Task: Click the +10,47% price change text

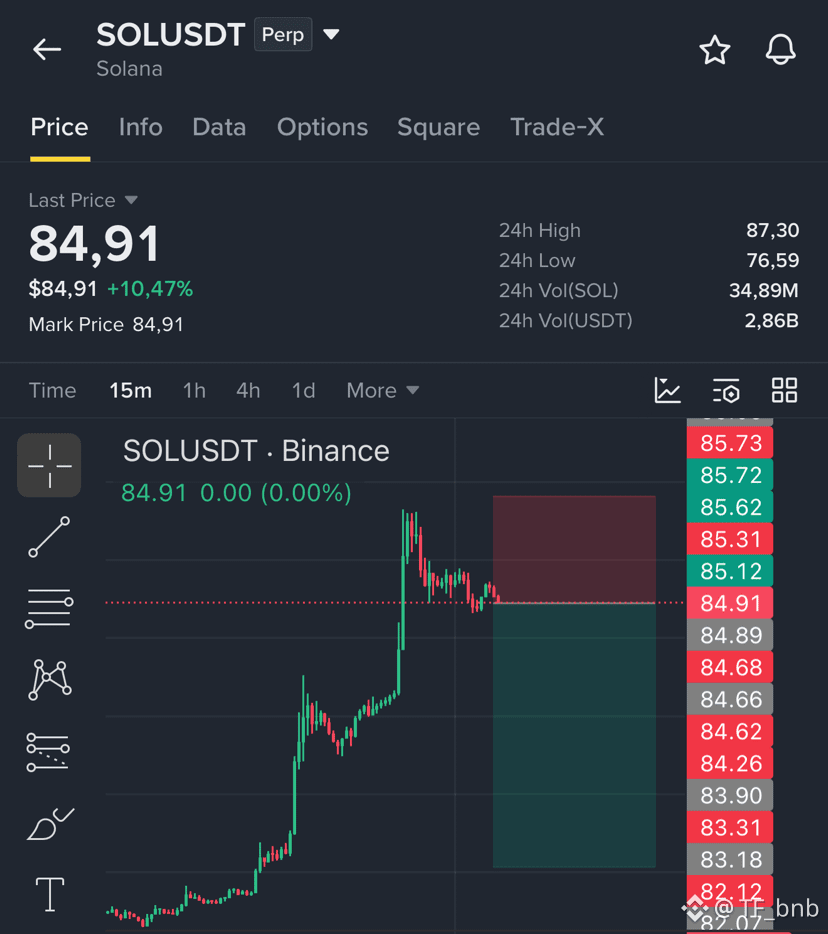Action: coord(150,289)
